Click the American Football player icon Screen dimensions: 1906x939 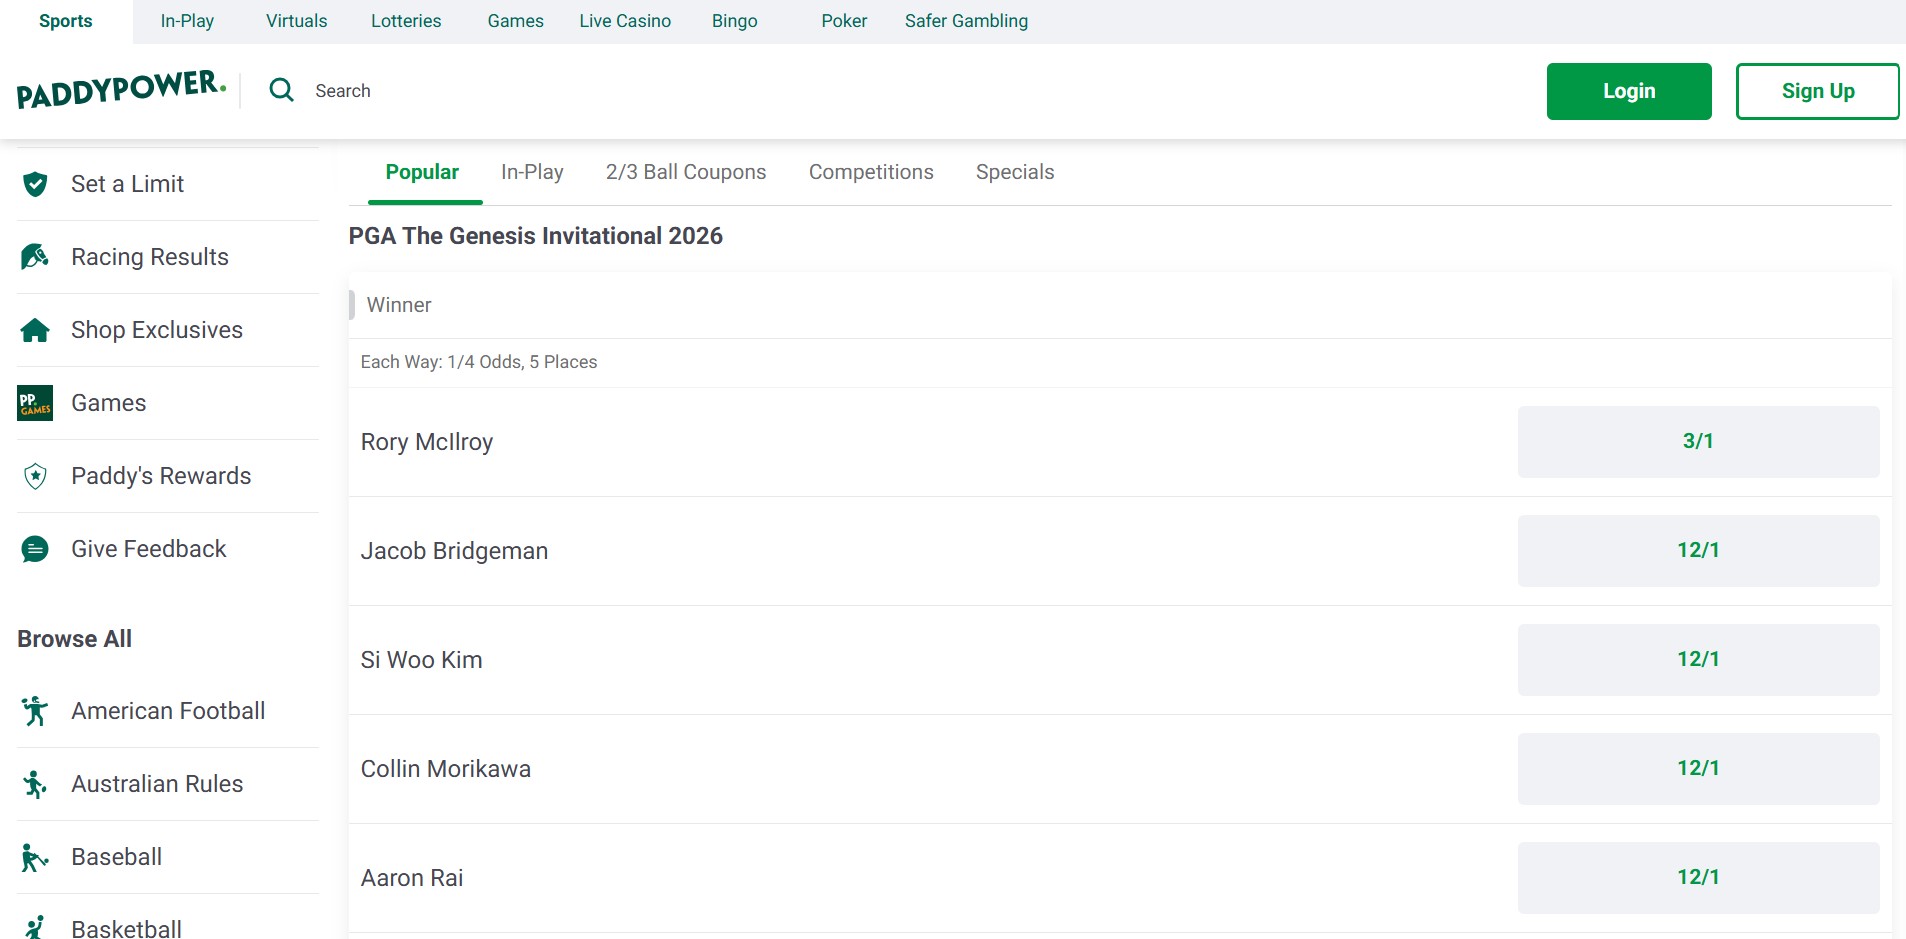[35, 711]
